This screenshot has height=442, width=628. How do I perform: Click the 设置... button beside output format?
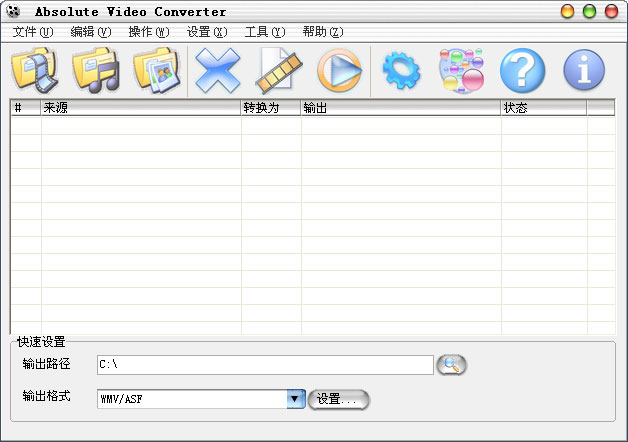338,399
